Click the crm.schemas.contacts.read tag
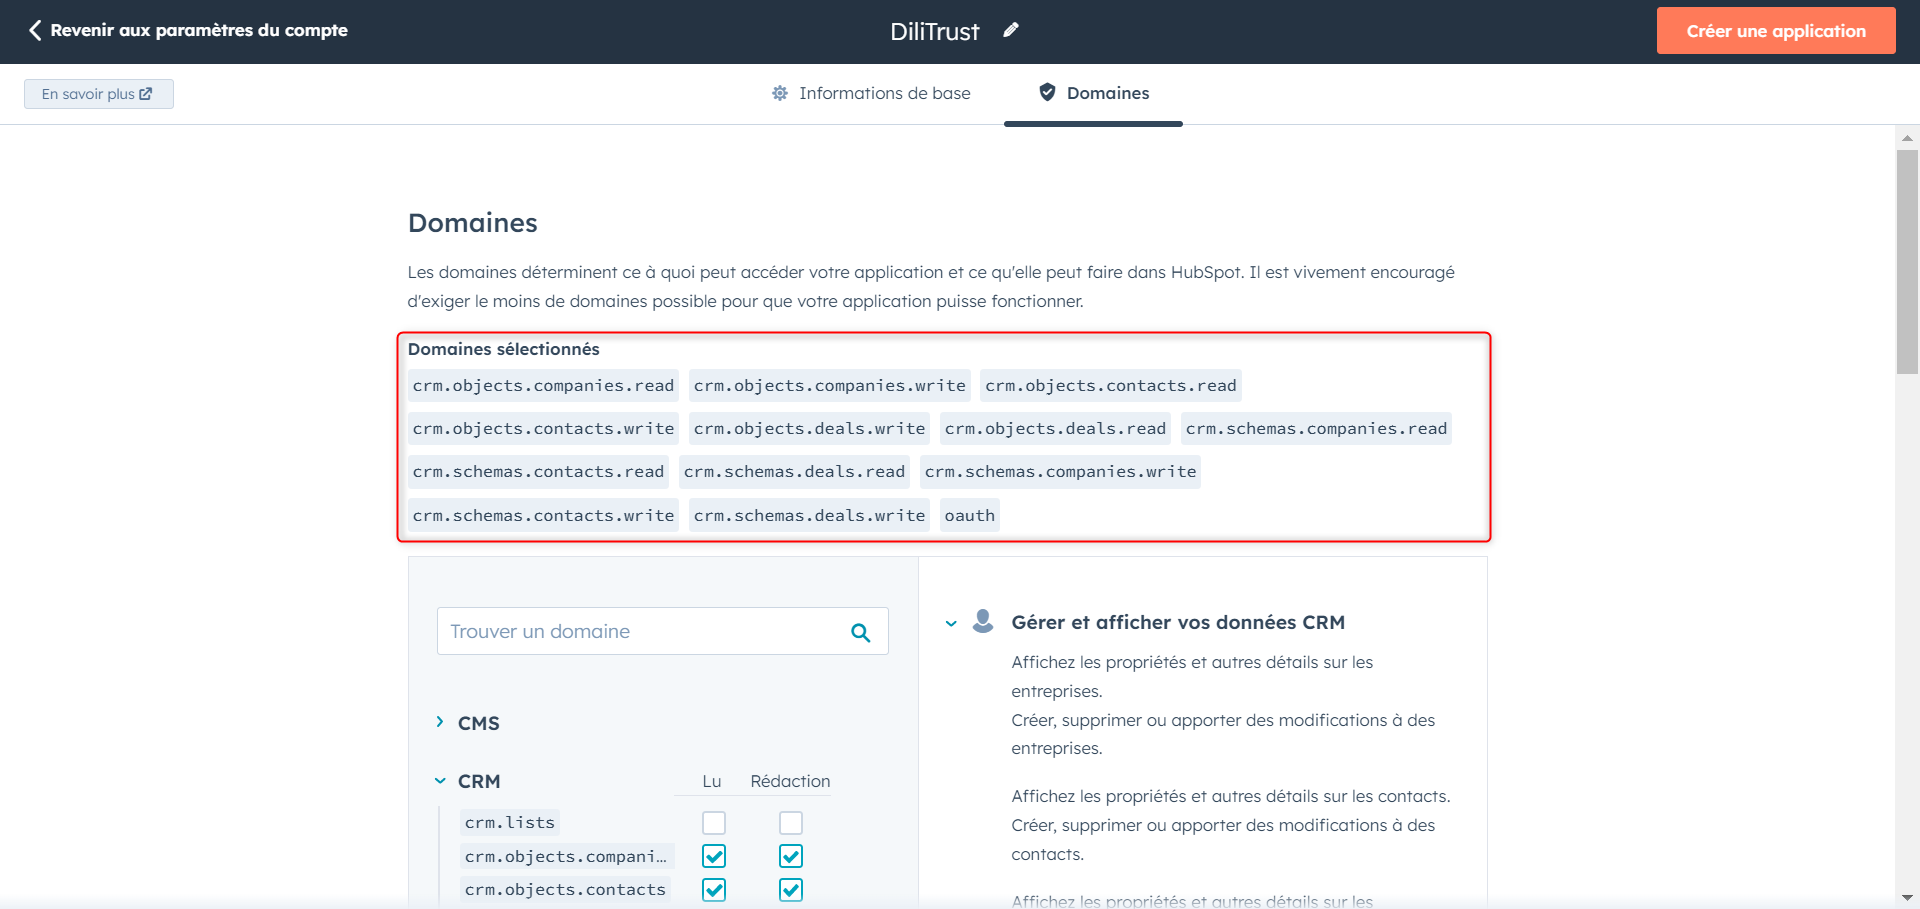1920x909 pixels. click(x=538, y=472)
